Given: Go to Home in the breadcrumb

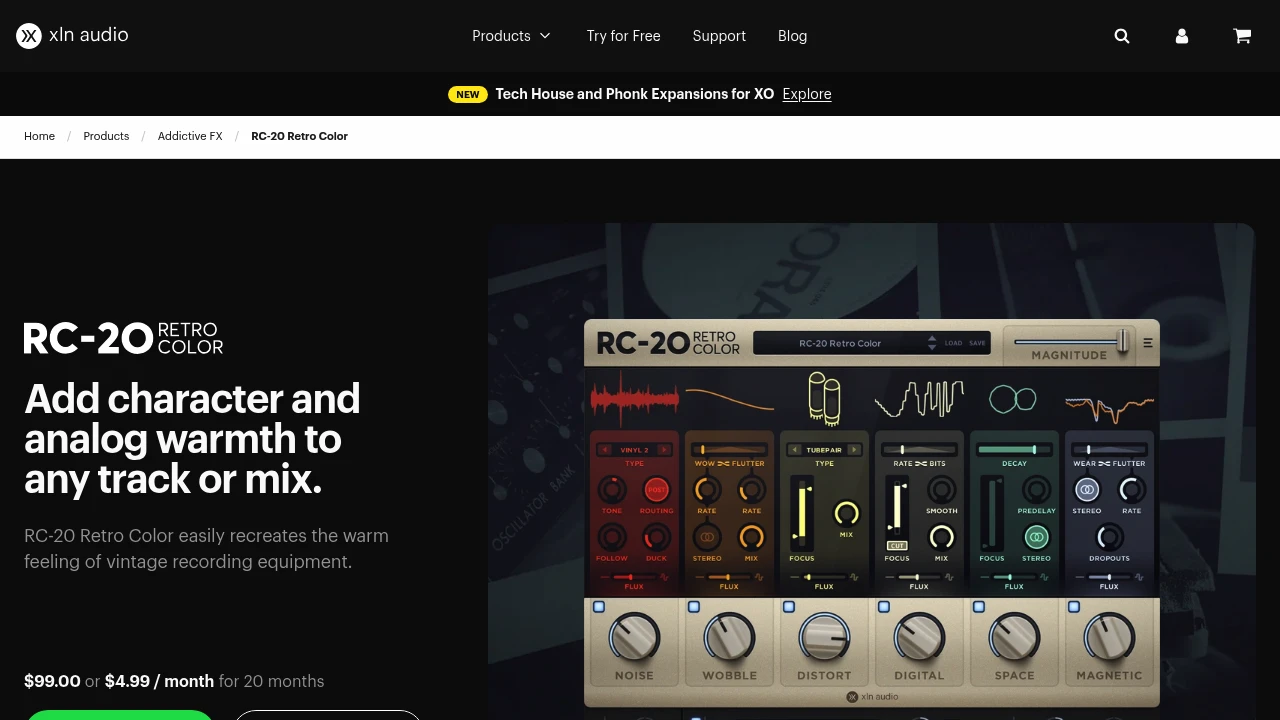Looking at the screenshot, I should tap(39, 136).
